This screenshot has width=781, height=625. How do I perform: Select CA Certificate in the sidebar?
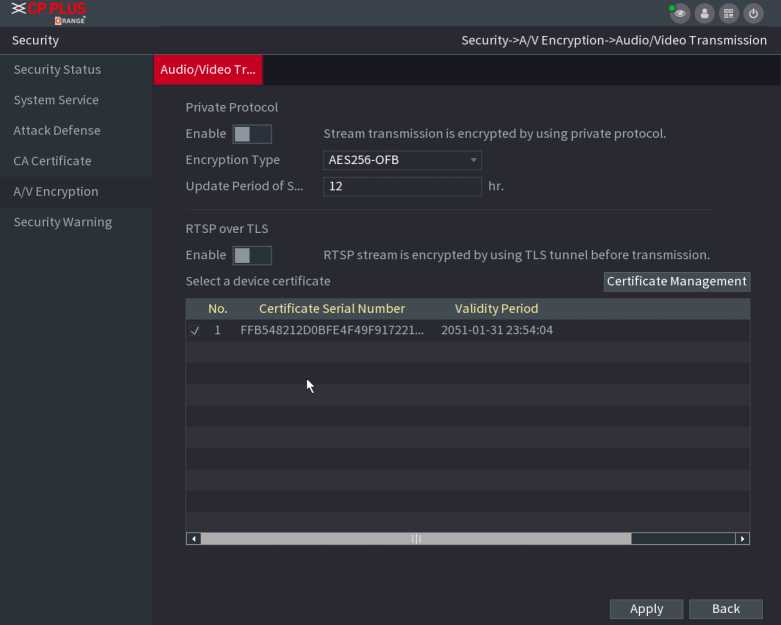pos(52,161)
